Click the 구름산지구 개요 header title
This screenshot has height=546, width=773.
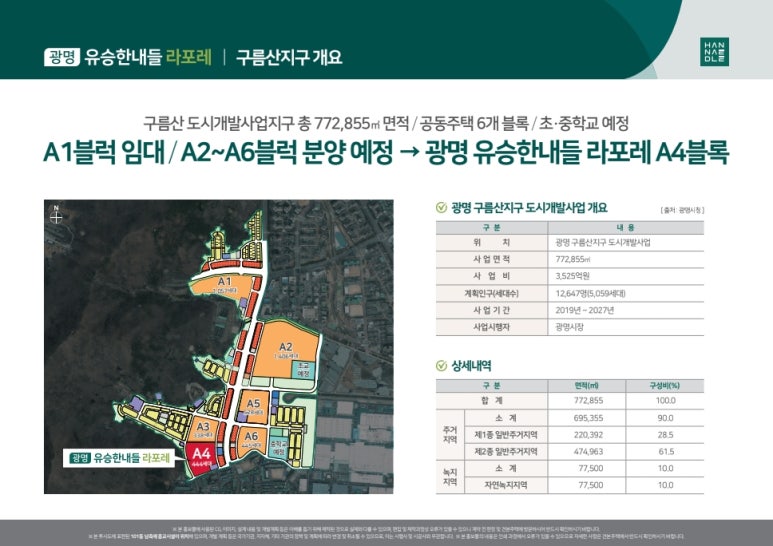(289, 57)
